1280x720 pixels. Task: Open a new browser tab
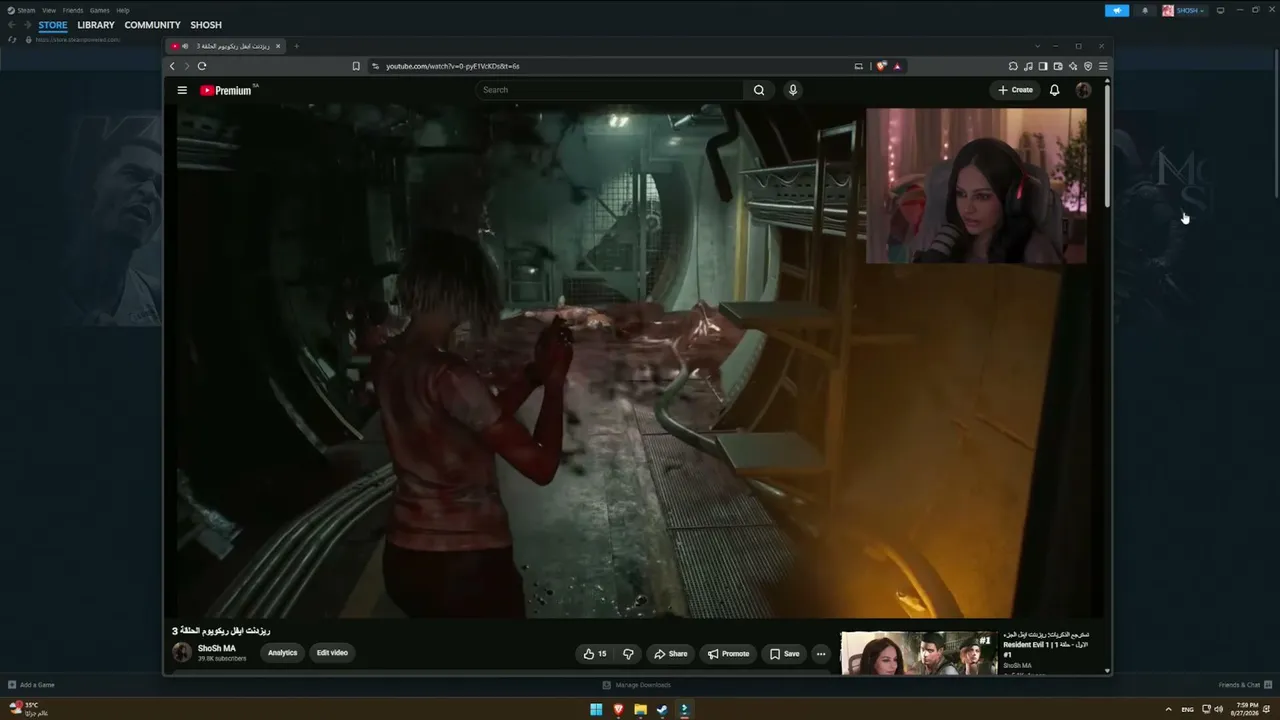(296, 46)
